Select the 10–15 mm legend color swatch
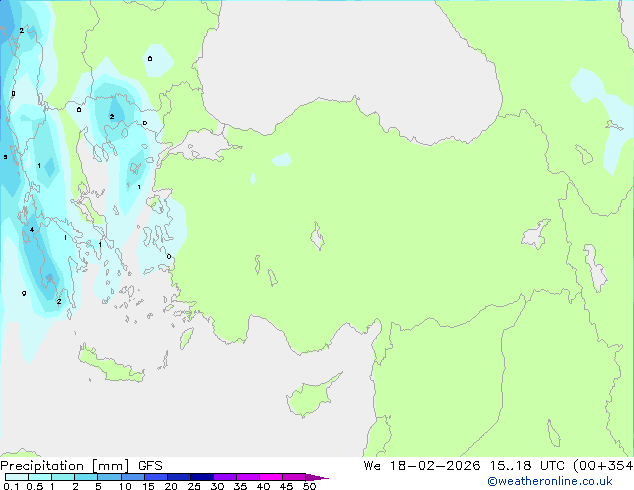This screenshot has width=634, height=490. click(x=132, y=477)
